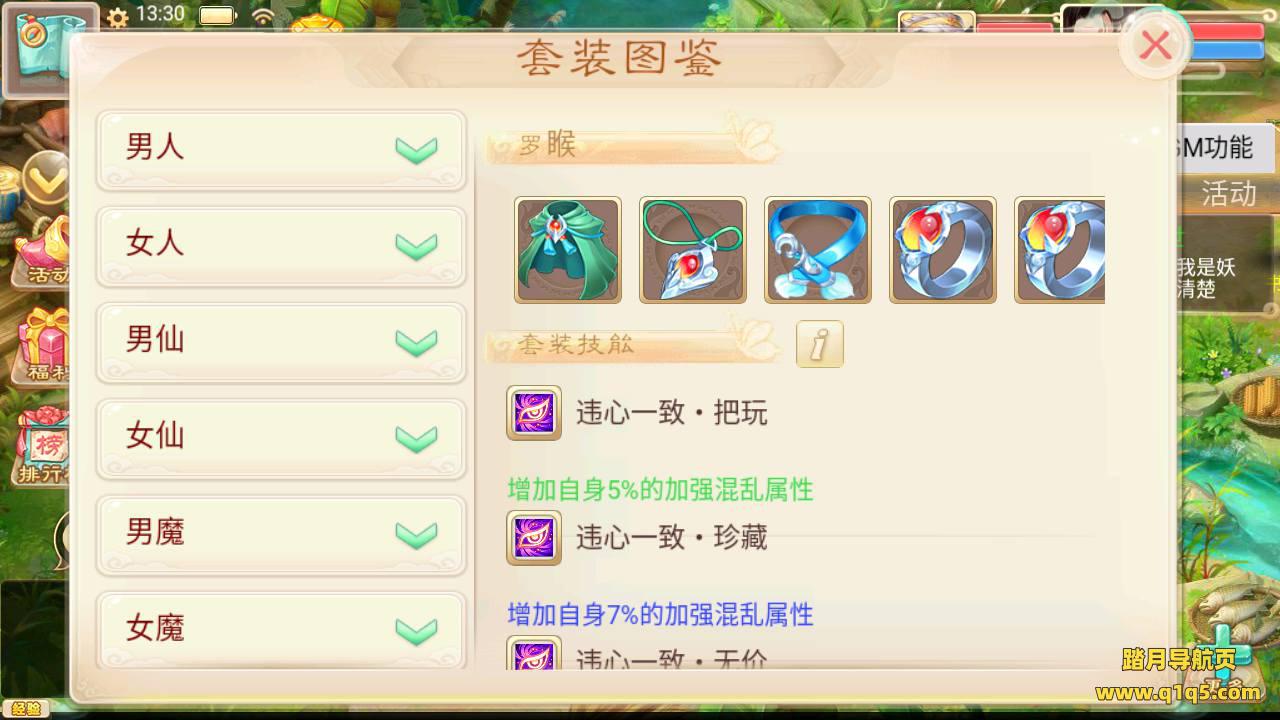Expand the 男魔 category
The image size is (1280, 720).
pos(281,535)
